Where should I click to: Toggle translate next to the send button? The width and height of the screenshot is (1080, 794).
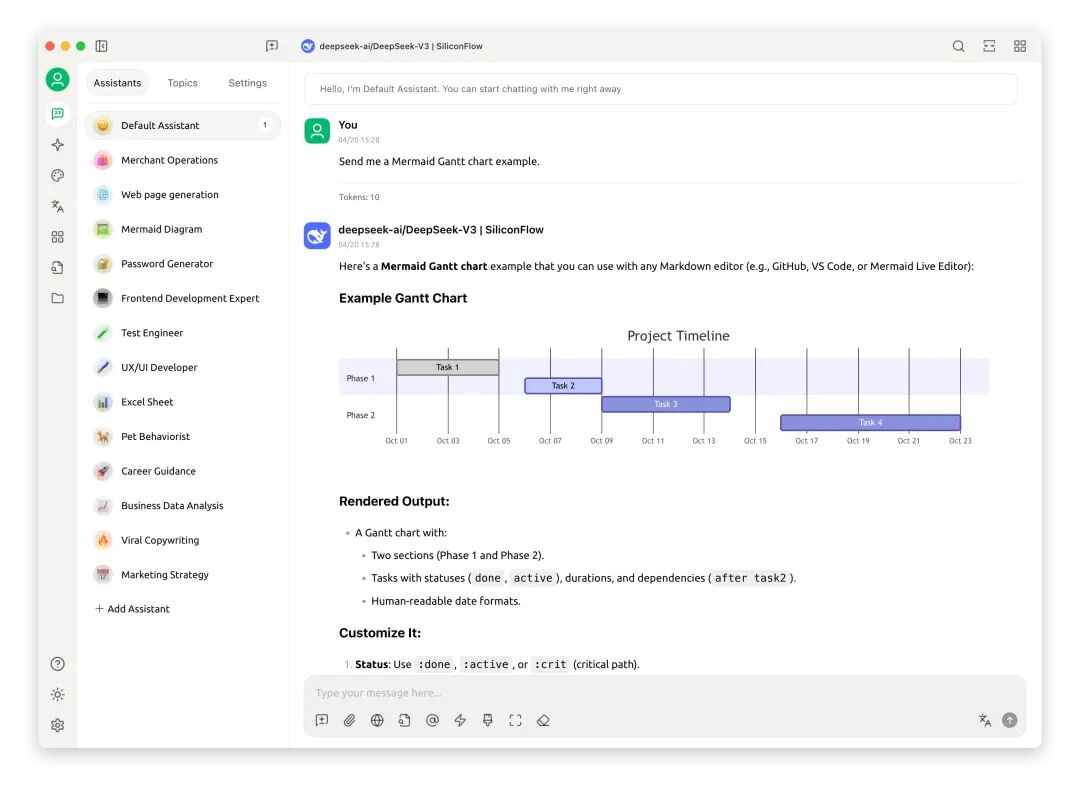984,719
